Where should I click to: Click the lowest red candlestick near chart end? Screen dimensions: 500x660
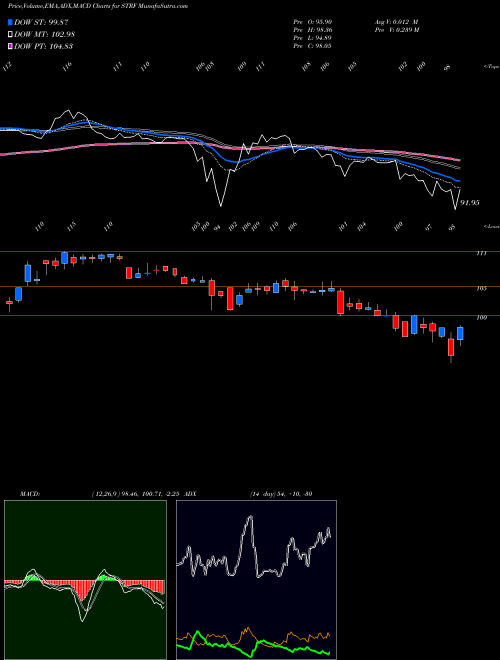click(x=451, y=347)
